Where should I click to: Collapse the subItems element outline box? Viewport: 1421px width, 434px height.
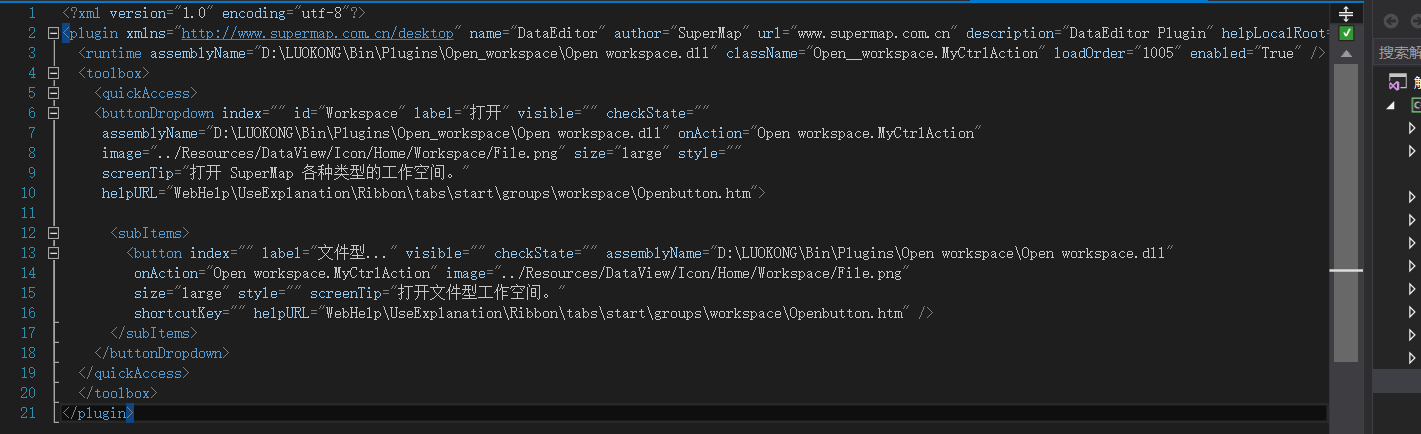point(53,233)
